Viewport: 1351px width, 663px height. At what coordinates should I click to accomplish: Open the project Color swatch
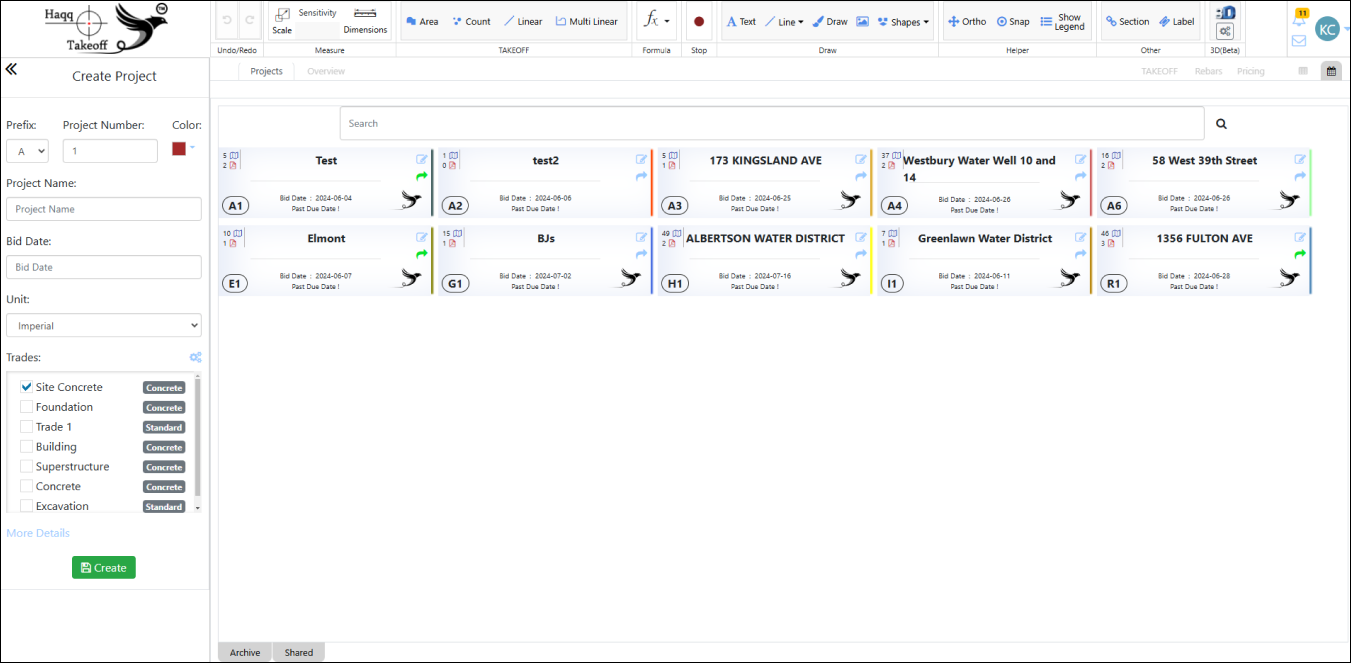click(x=179, y=148)
